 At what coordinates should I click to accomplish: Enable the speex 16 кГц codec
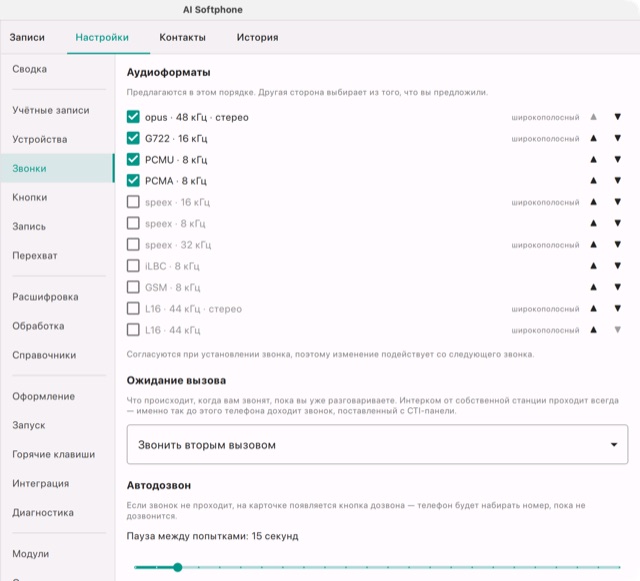click(133, 202)
